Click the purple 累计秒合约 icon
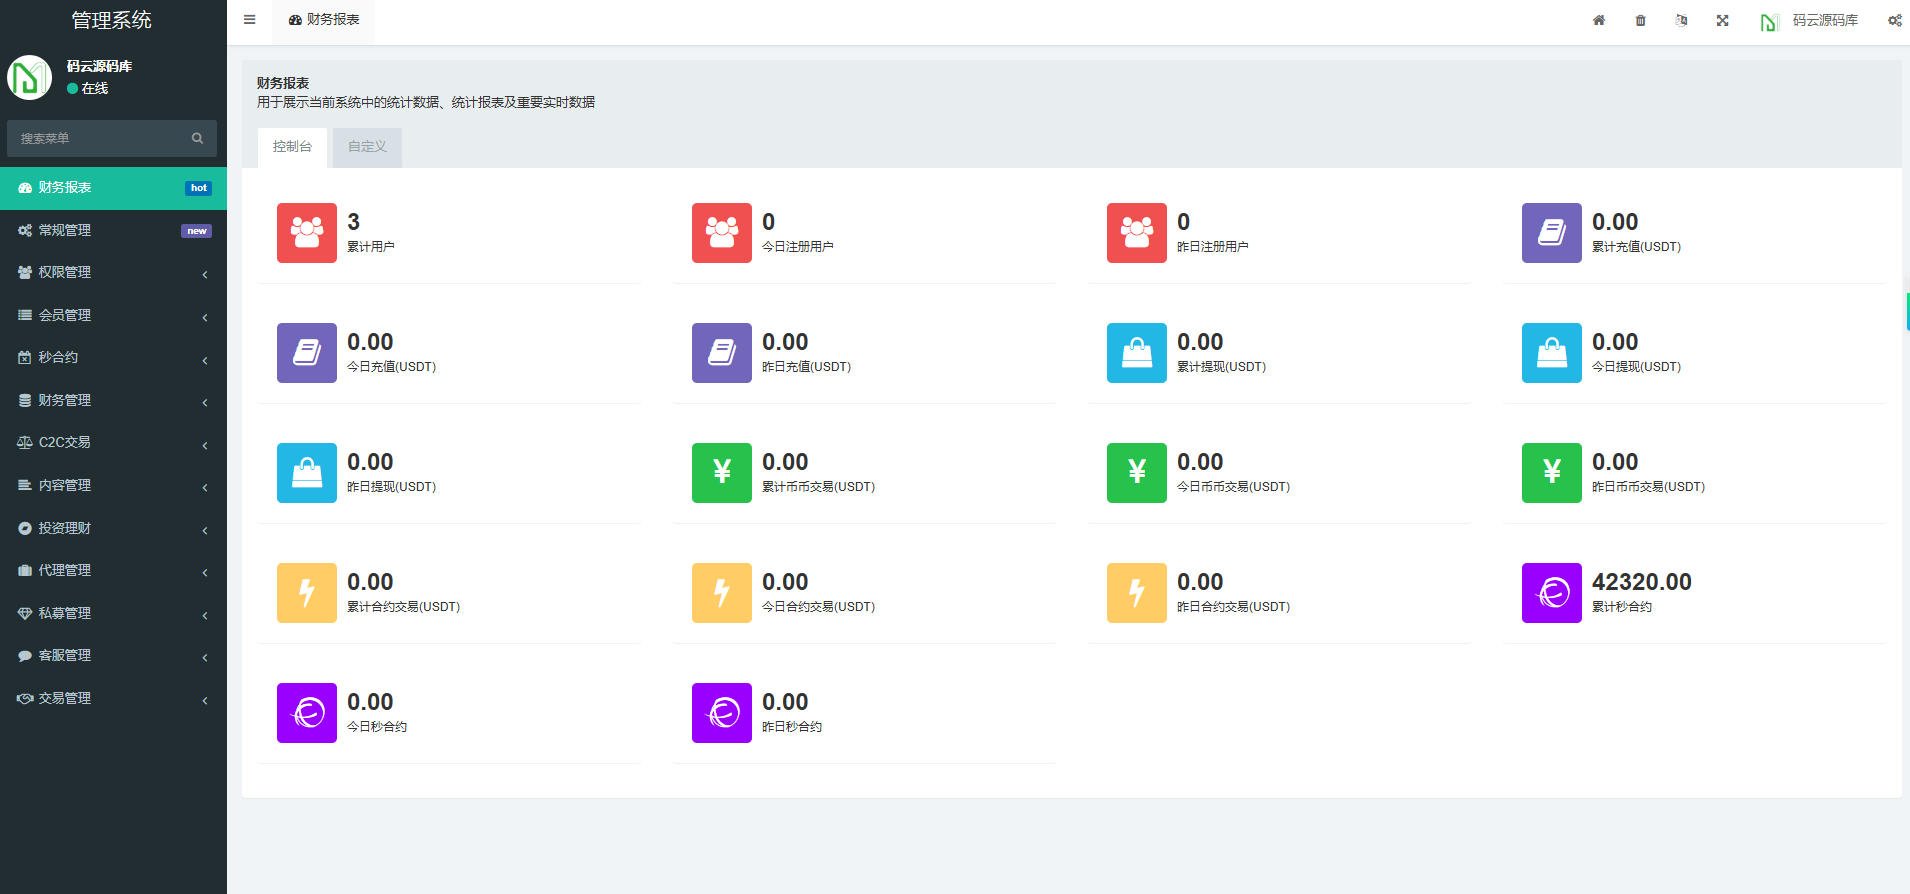This screenshot has height=894, width=1910. [x=1551, y=593]
